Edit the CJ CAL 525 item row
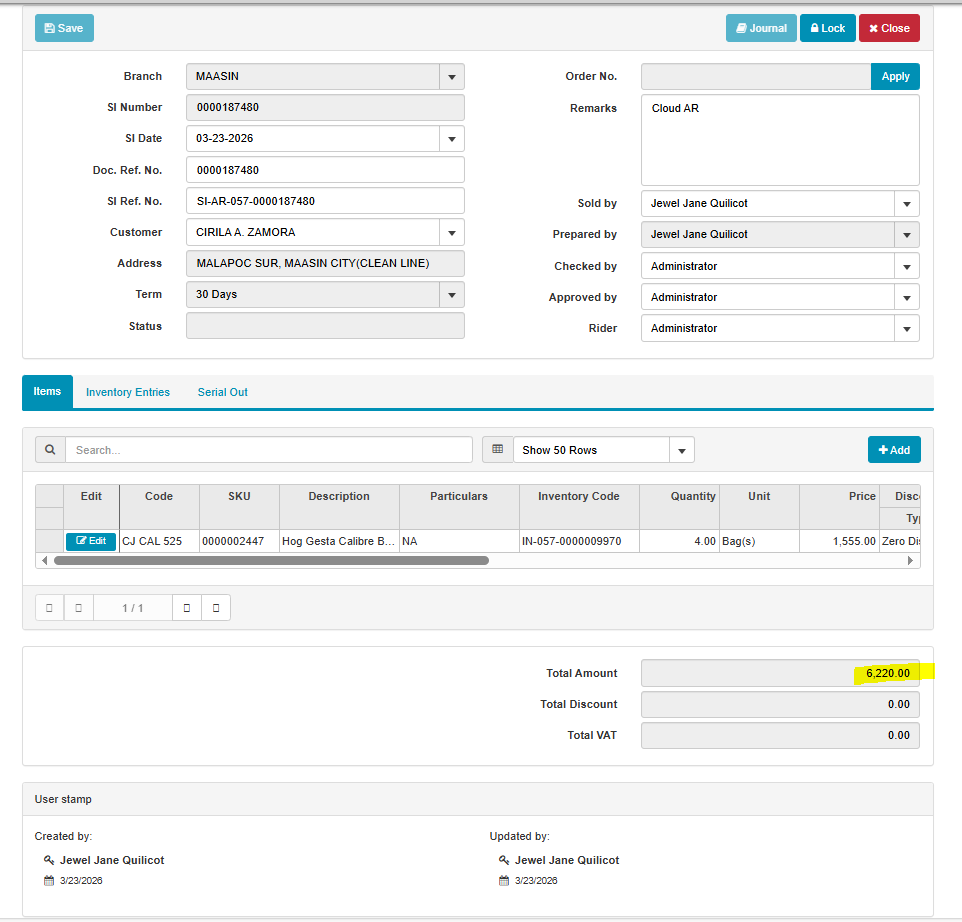 [x=91, y=541]
